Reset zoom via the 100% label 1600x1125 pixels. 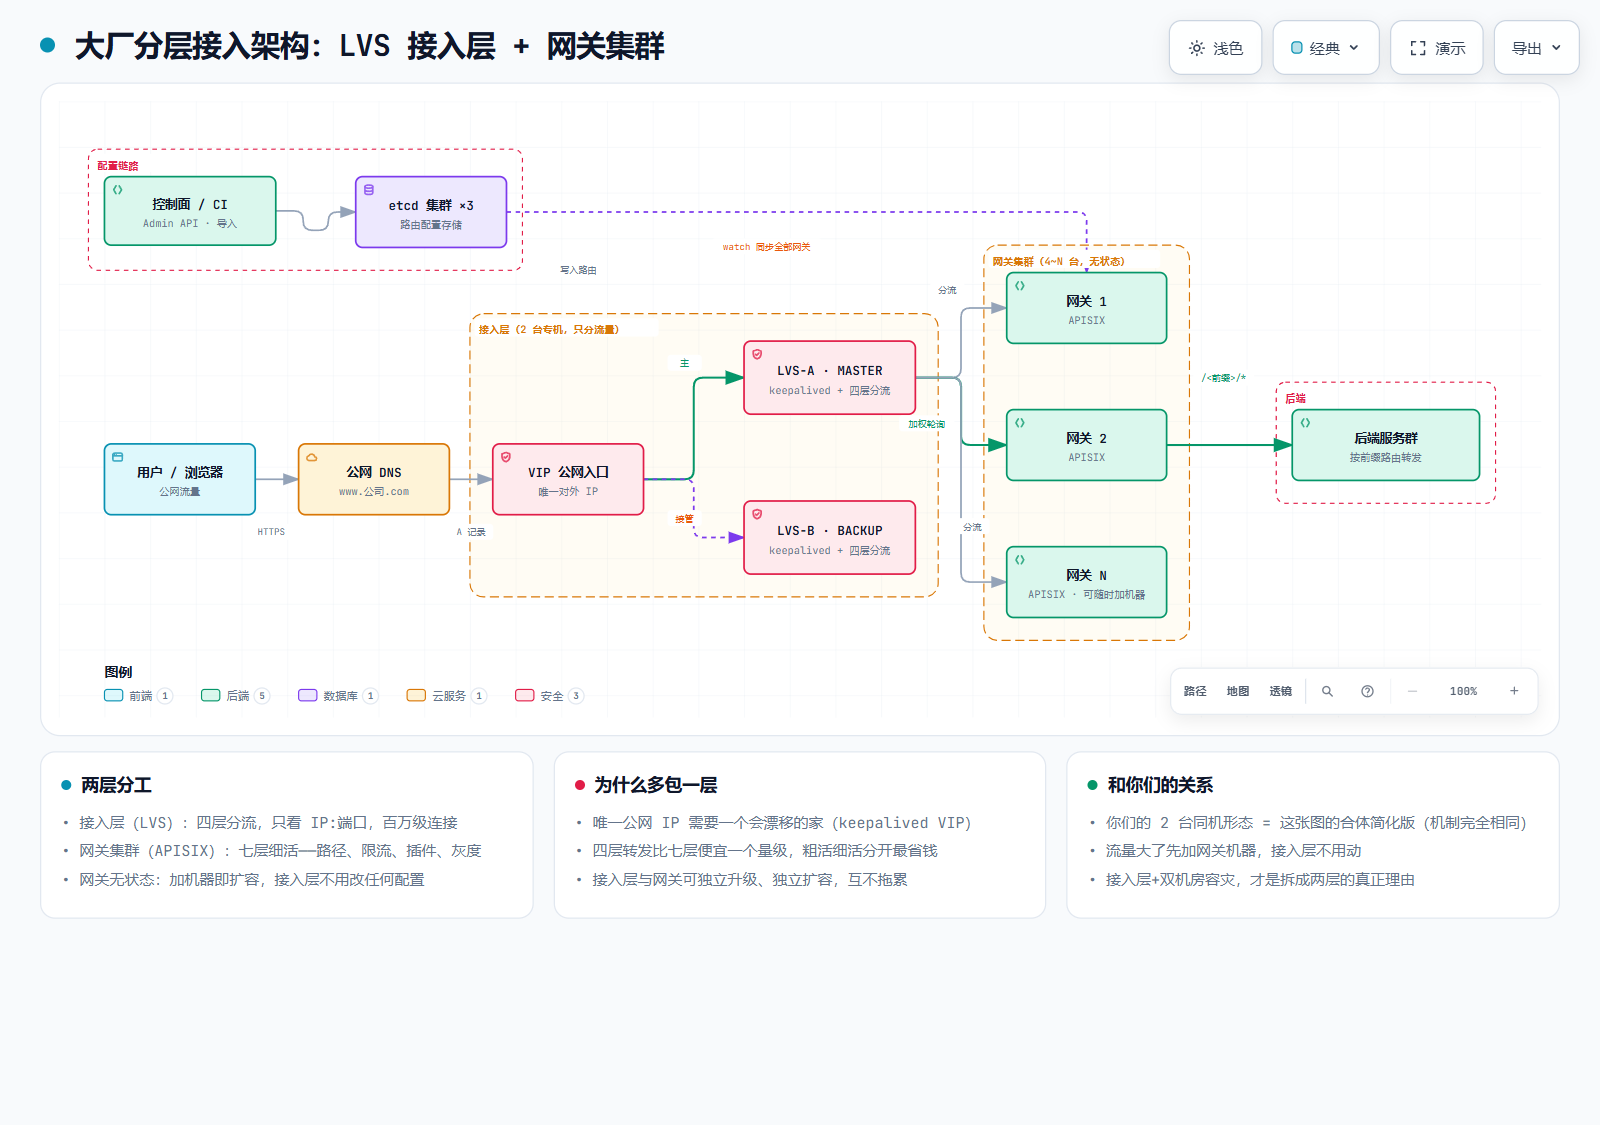pos(1463,691)
